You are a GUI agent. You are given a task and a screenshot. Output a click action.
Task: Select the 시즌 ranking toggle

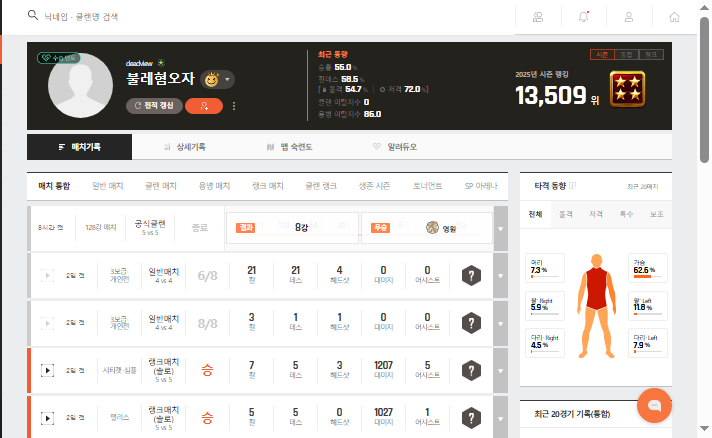pyautogui.click(x=602, y=53)
